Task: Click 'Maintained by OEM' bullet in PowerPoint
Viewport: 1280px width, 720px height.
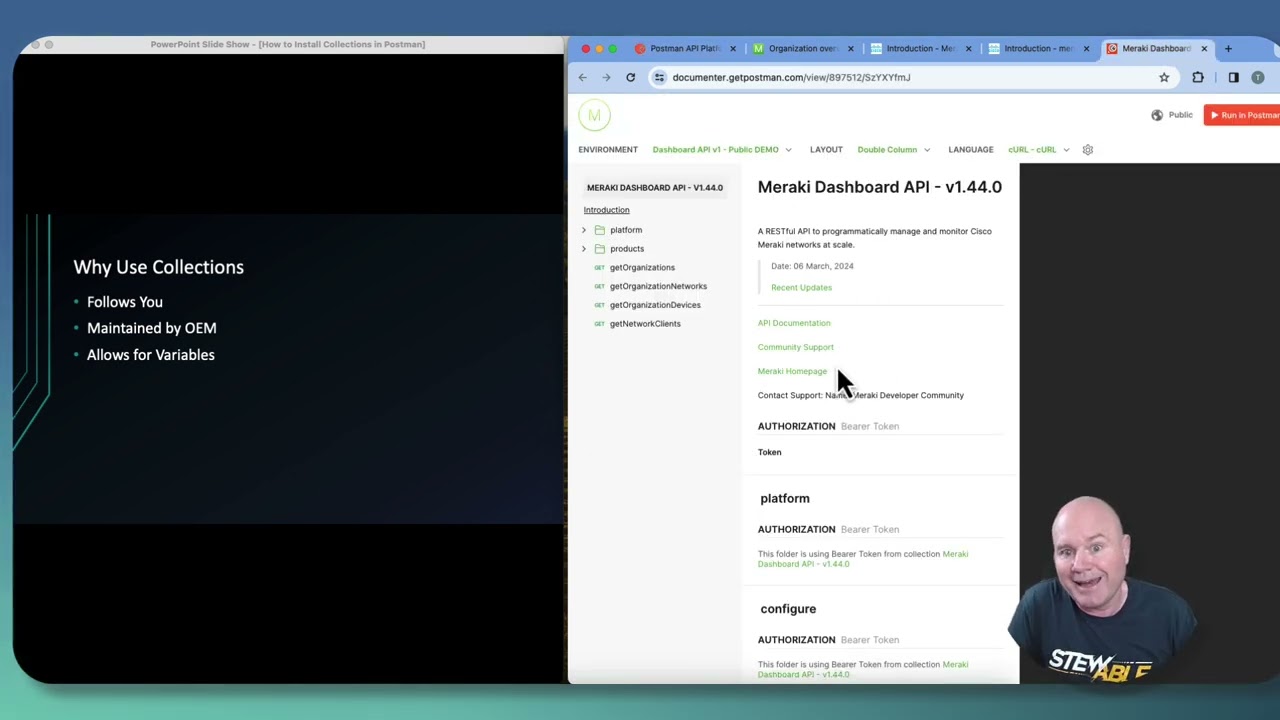Action: [151, 328]
